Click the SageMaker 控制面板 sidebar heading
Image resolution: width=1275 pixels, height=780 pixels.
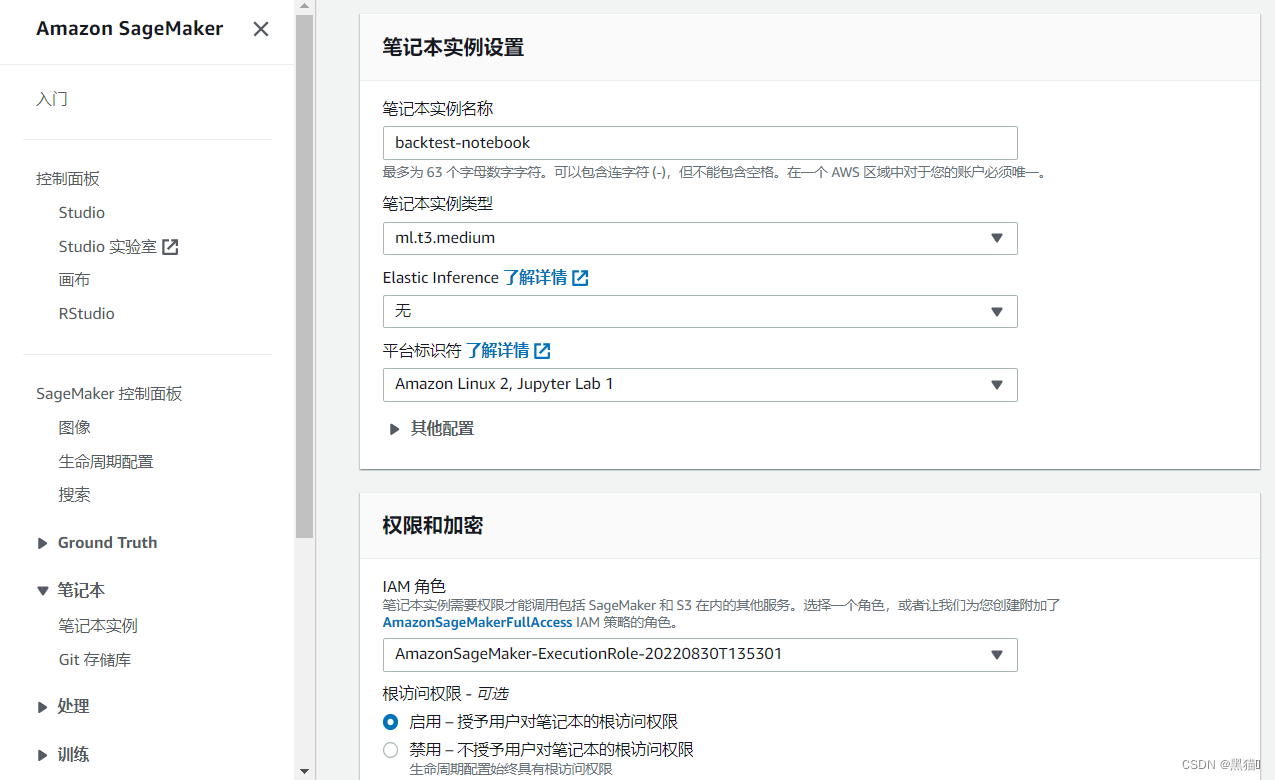click(109, 394)
